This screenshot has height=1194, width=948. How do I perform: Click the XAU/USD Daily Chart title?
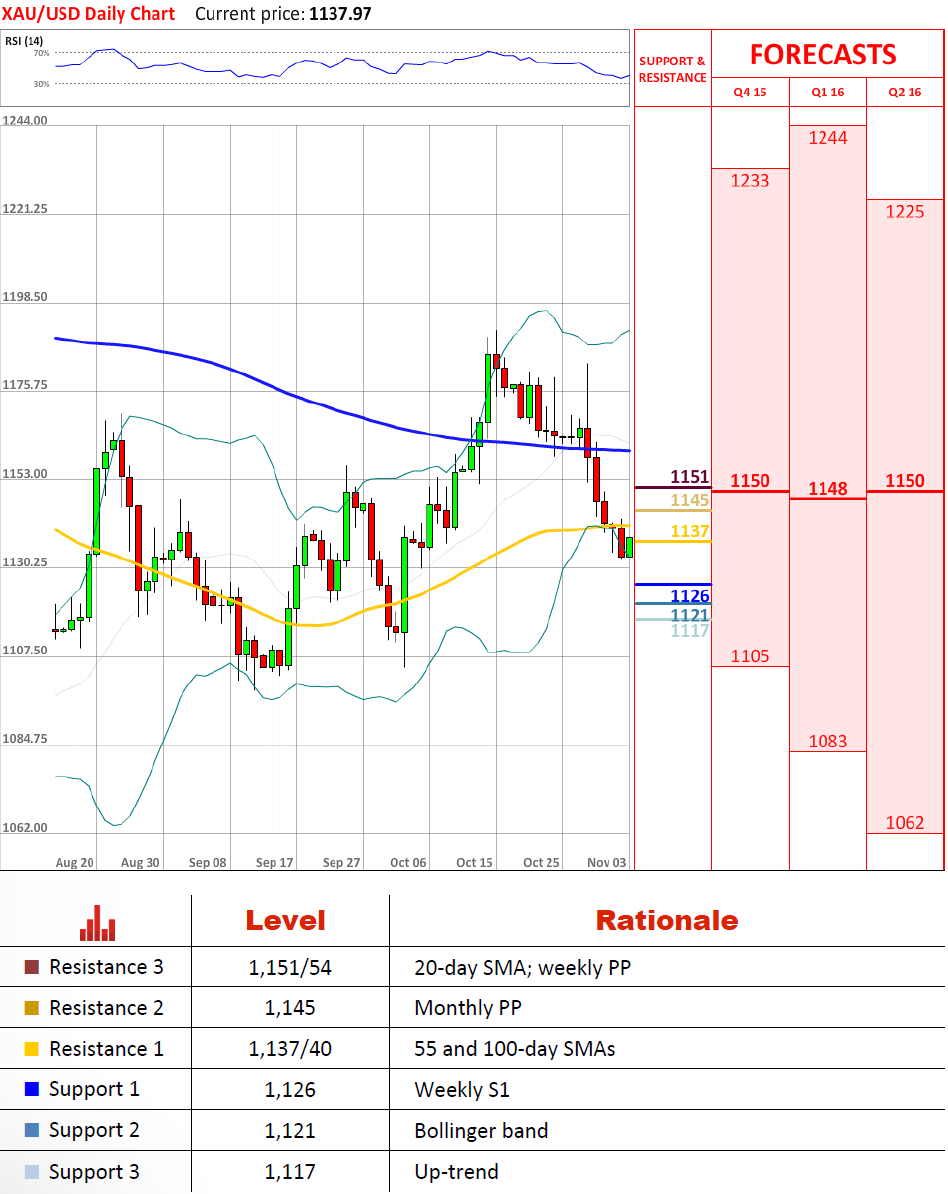(88, 14)
